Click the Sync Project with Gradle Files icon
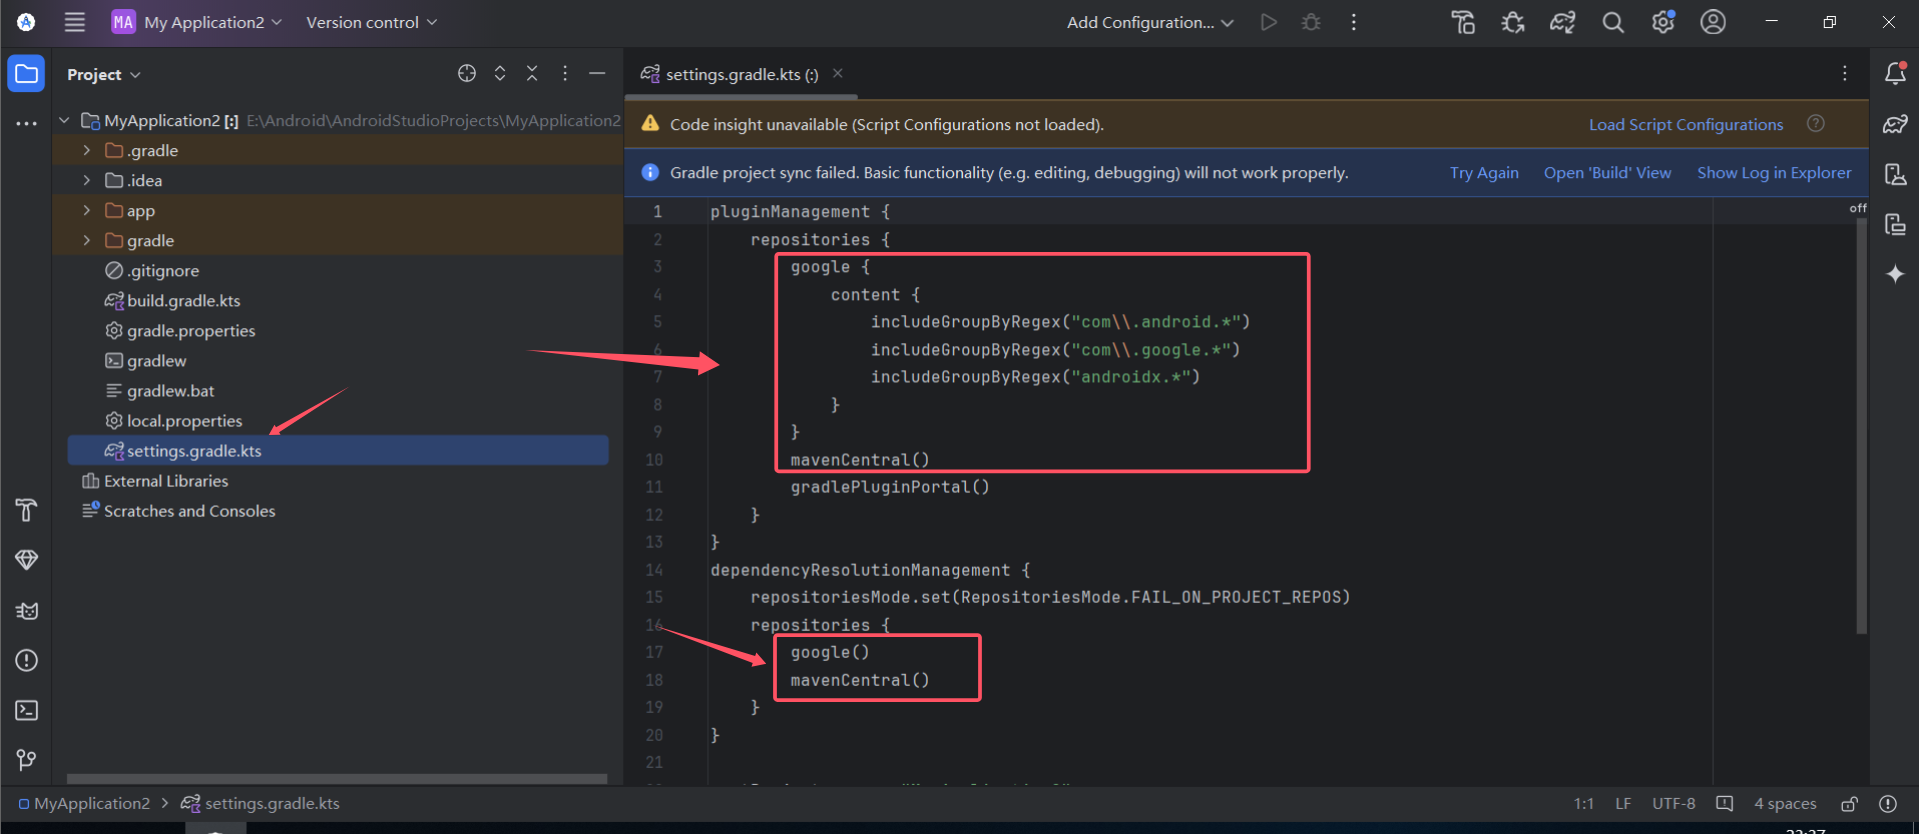Viewport: 1919px width, 834px height. coord(1562,22)
